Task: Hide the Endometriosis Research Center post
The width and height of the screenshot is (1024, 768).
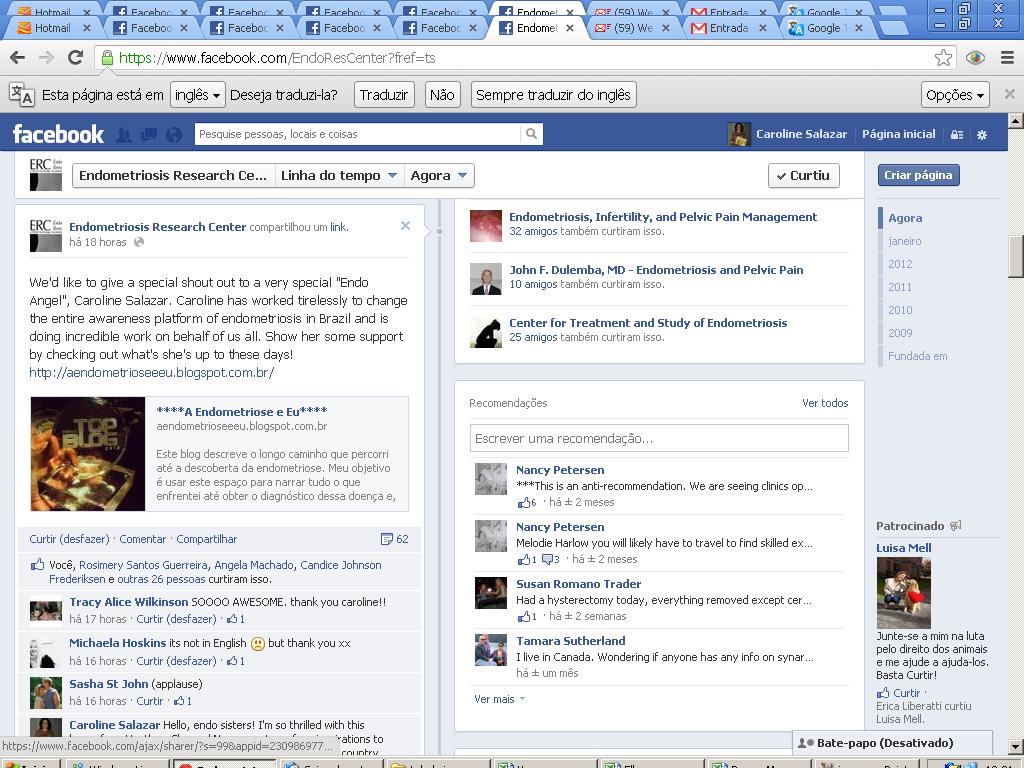Action: coord(405,225)
